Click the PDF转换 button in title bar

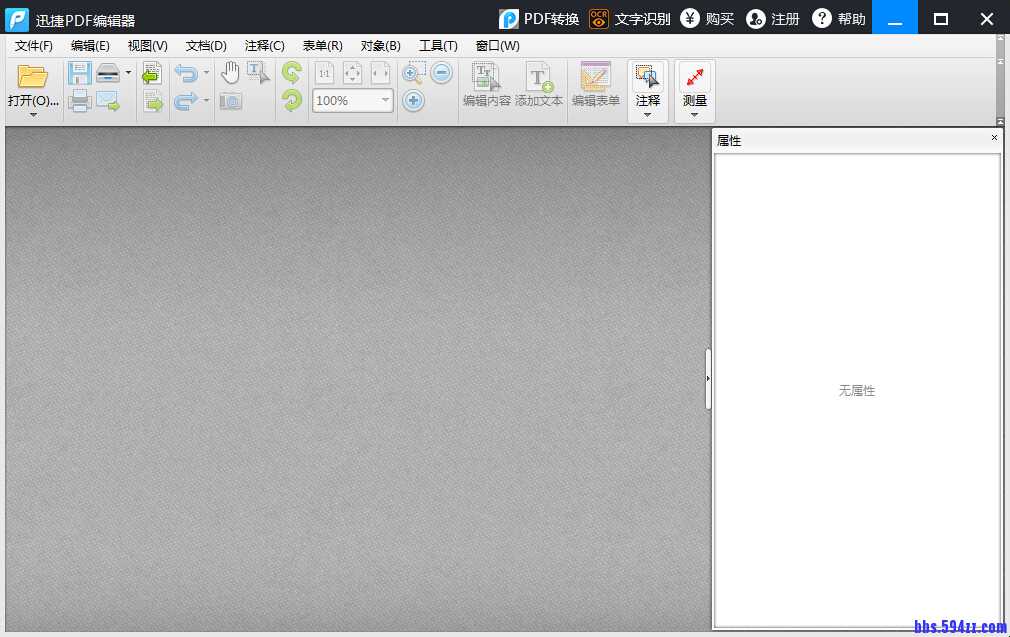tap(538, 19)
